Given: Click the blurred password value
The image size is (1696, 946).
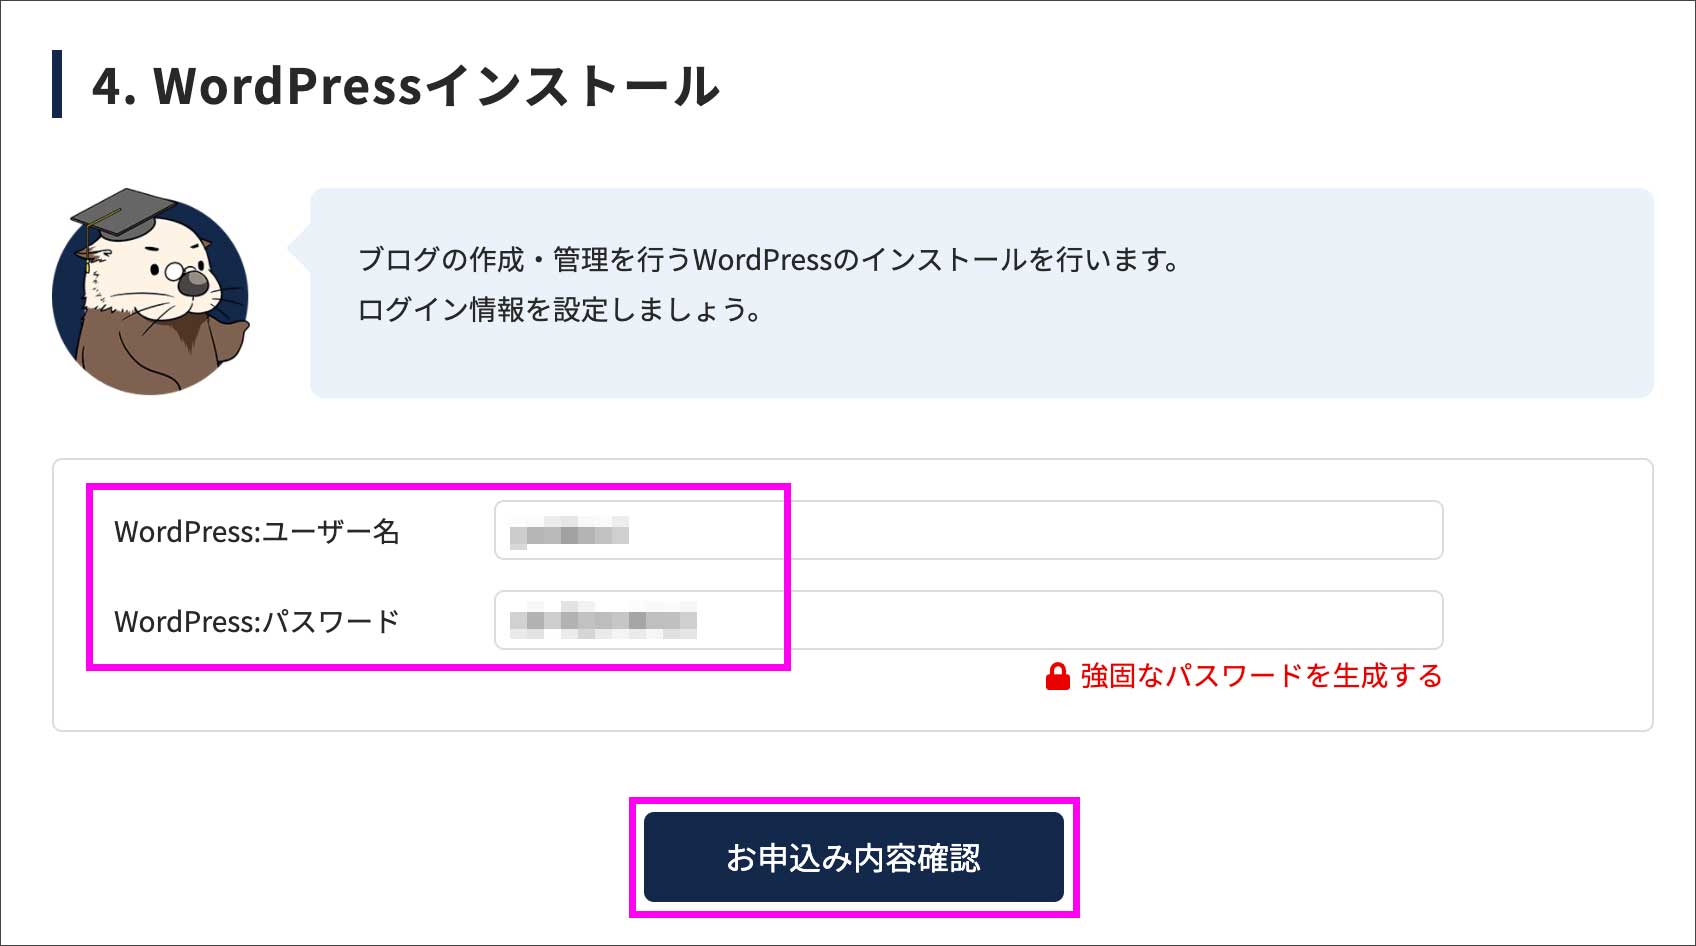Looking at the screenshot, I should 602,621.
